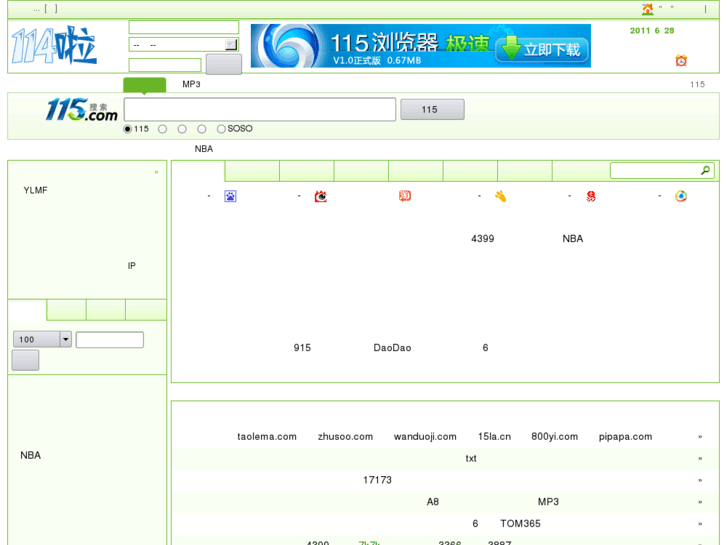Expand the taolema.com row with arrow
The image size is (727, 545).
(700, 437)
